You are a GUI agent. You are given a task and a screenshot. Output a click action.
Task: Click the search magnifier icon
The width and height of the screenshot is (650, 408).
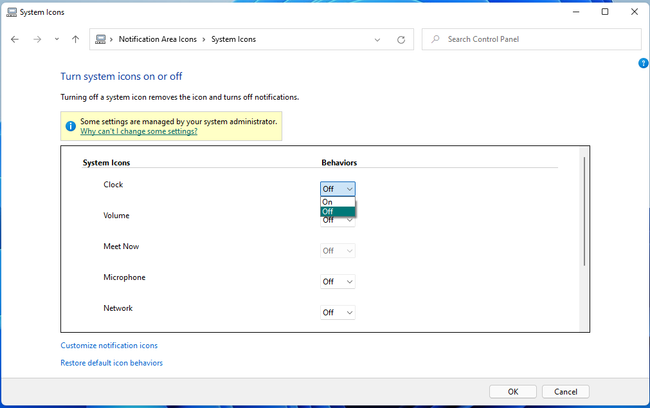tap(435, 39)
